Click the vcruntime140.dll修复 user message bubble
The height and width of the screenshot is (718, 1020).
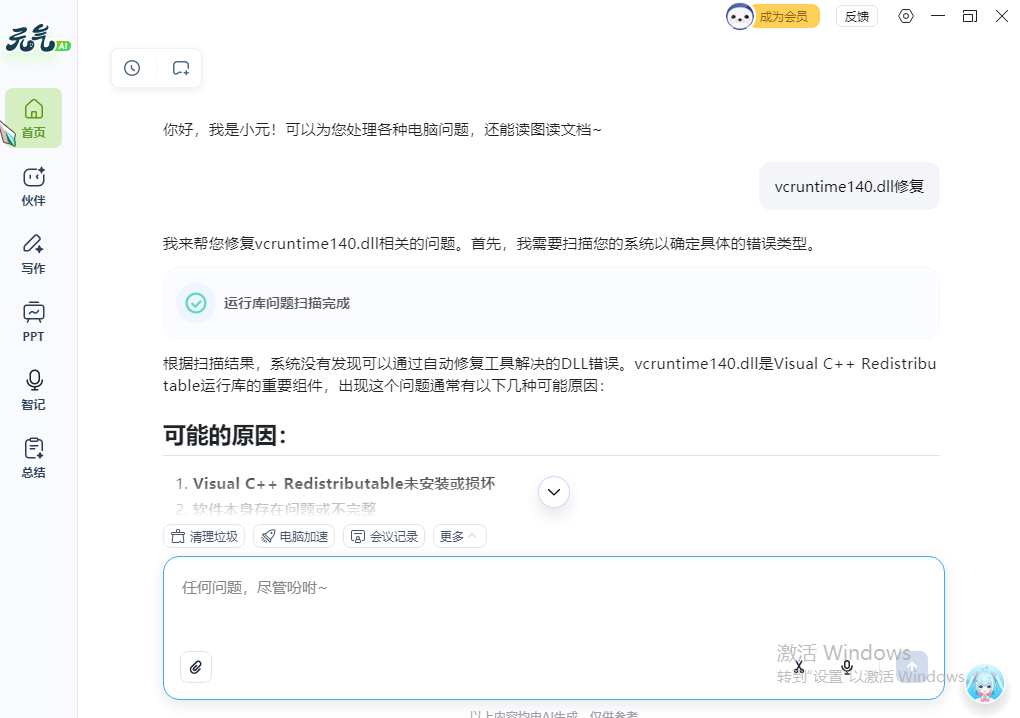pyautogui.click(x=849, y=187)
